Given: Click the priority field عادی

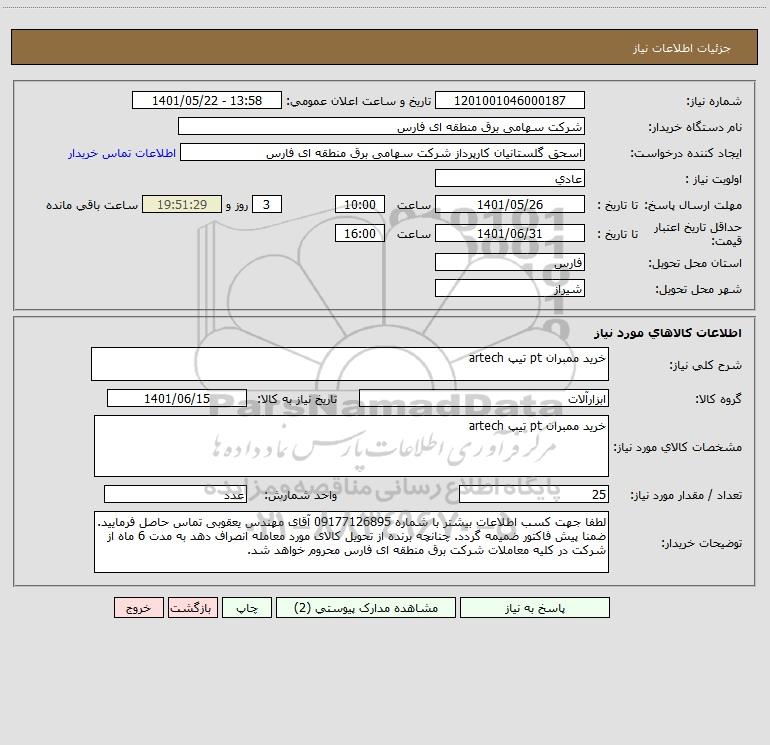Looking at the screenshot, I should click(510, 178).
